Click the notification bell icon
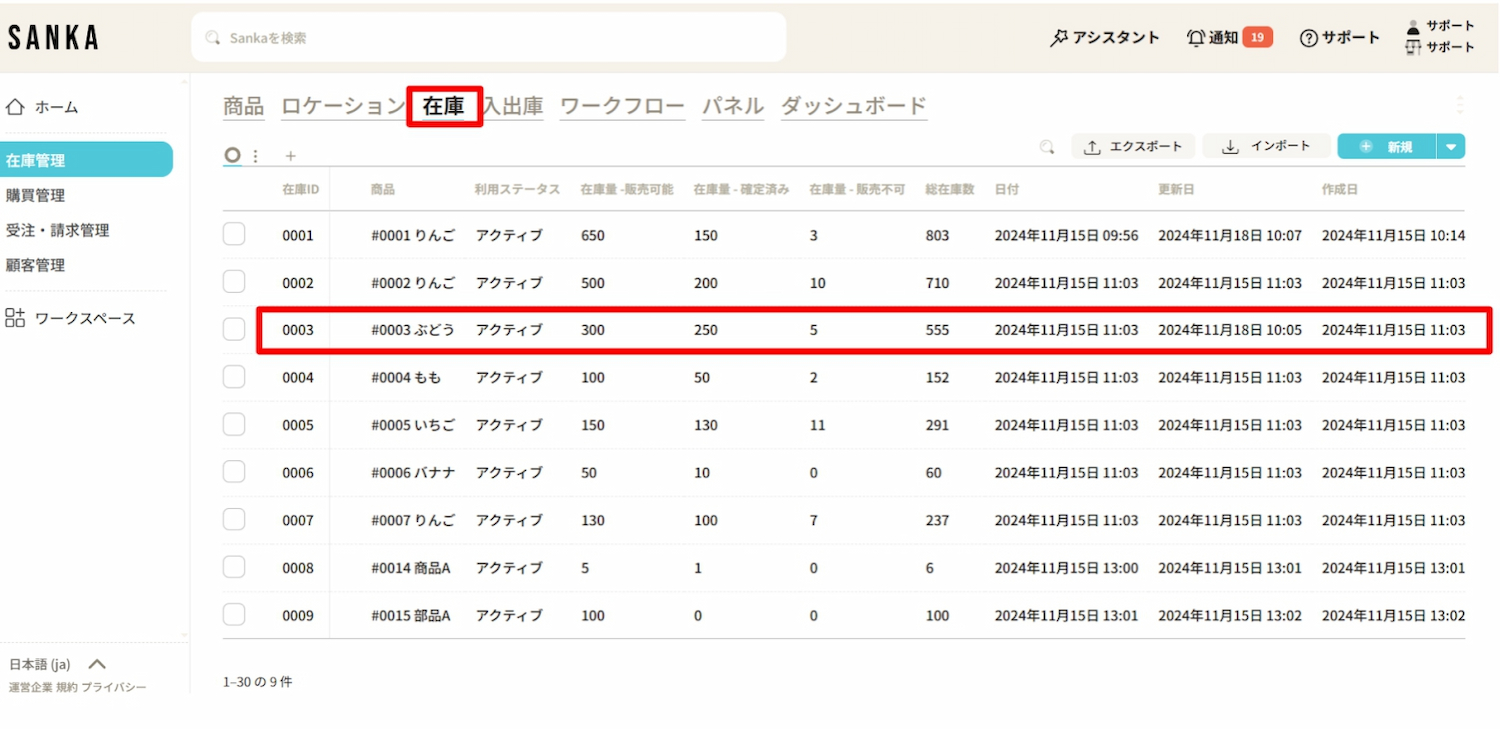1500x729 pixels. pos(1195,38)
